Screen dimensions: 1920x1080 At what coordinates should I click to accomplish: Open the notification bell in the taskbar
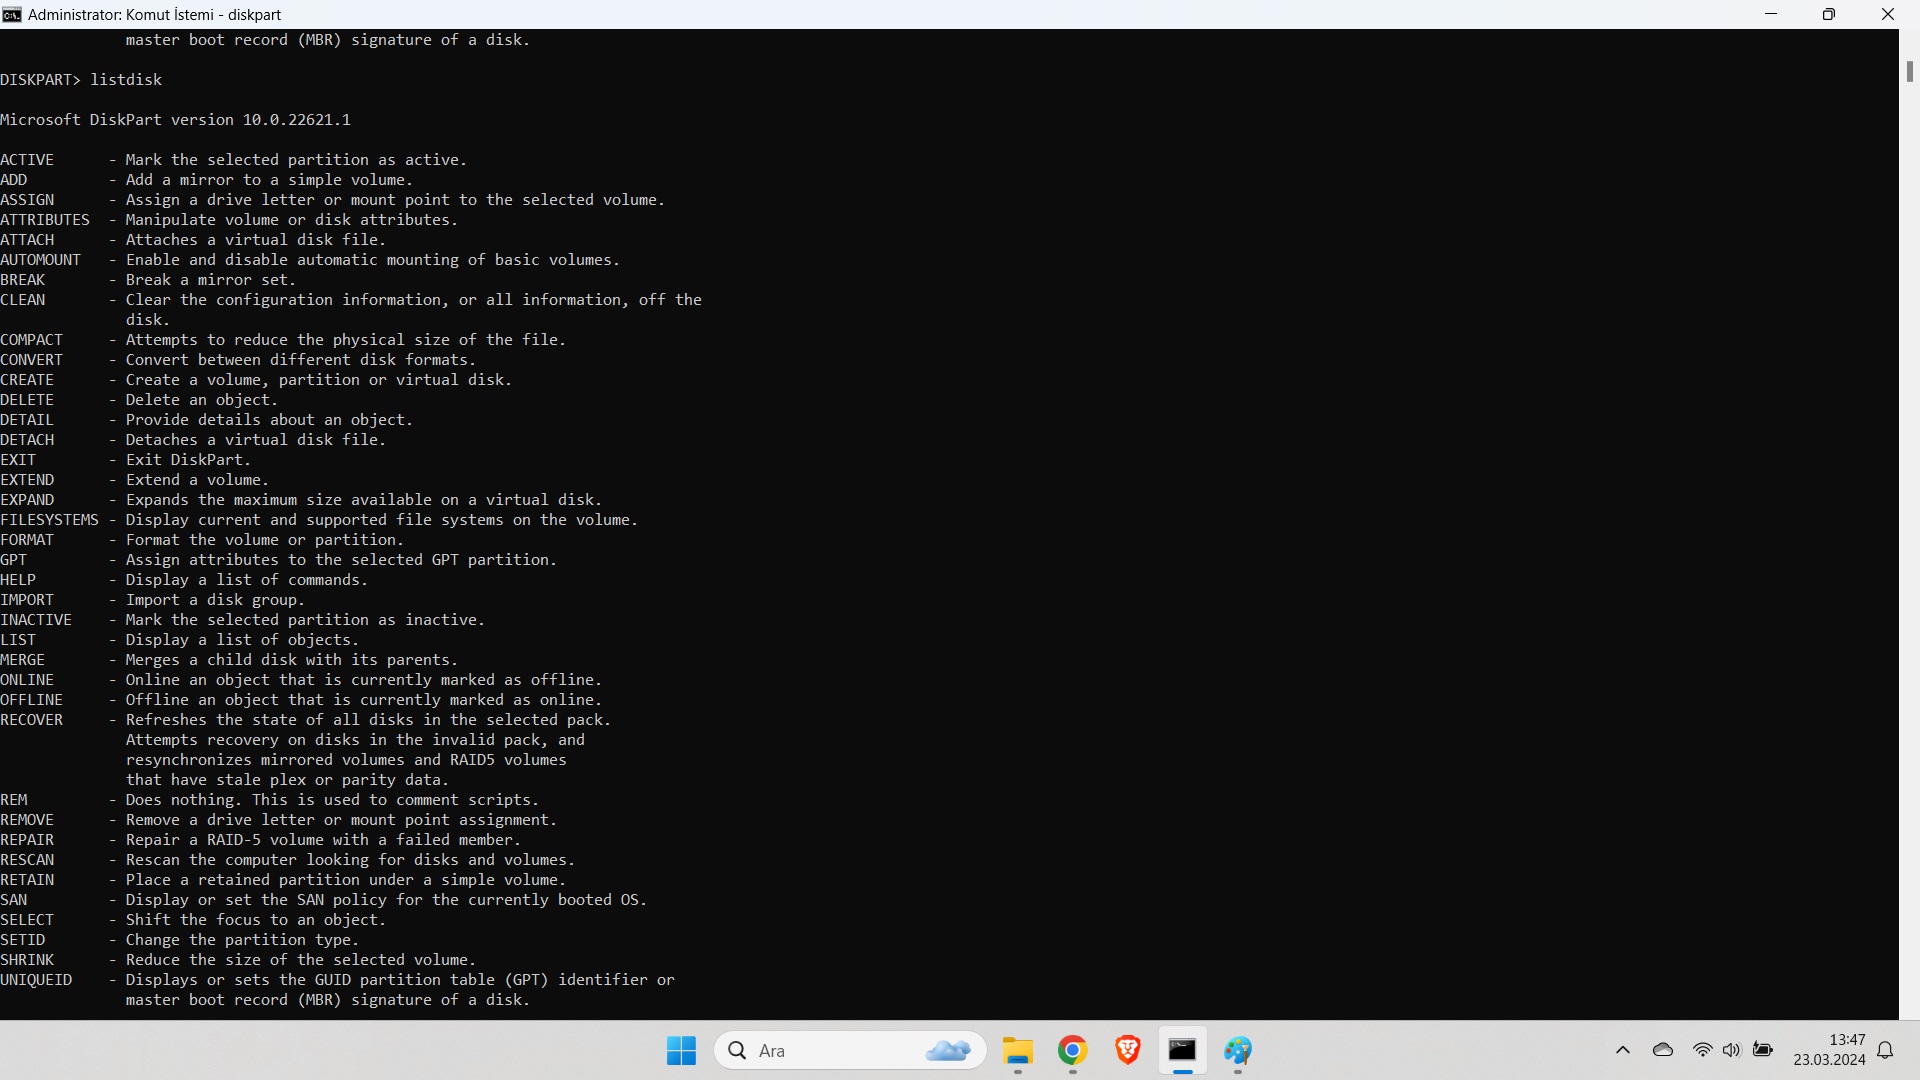point(1886,1050)
